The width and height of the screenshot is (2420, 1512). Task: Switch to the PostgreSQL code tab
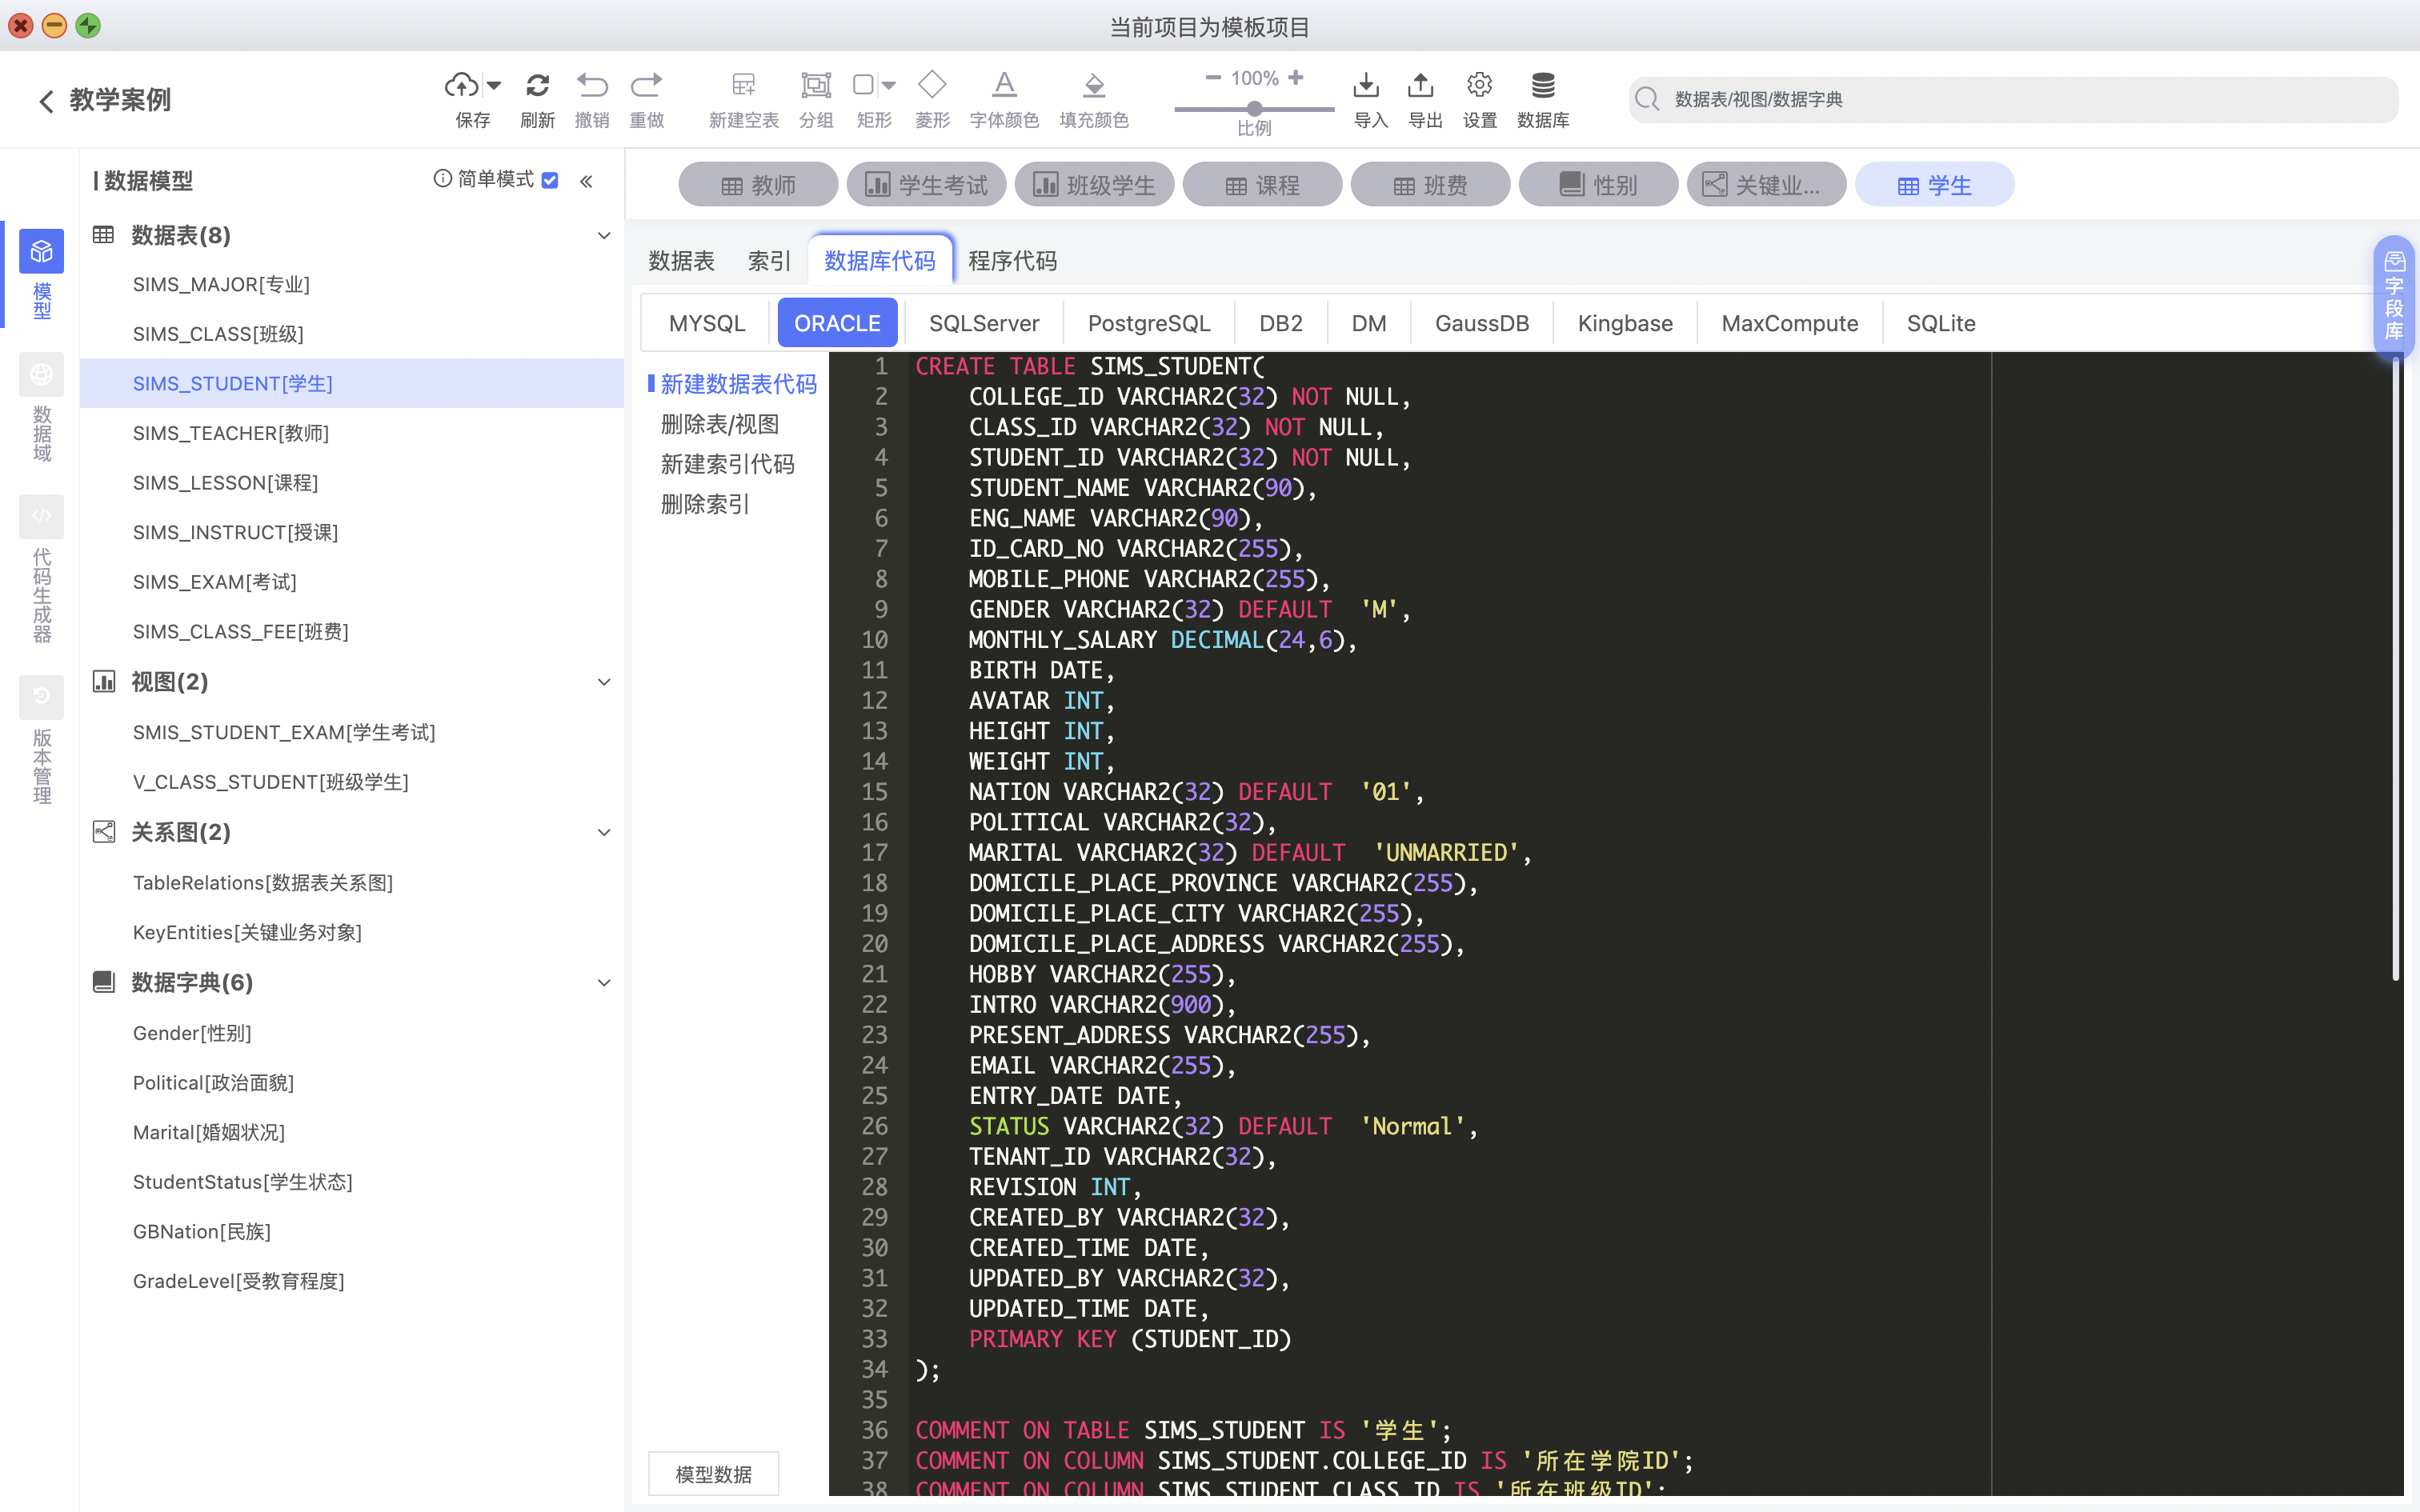click(x=1149, y=323)
